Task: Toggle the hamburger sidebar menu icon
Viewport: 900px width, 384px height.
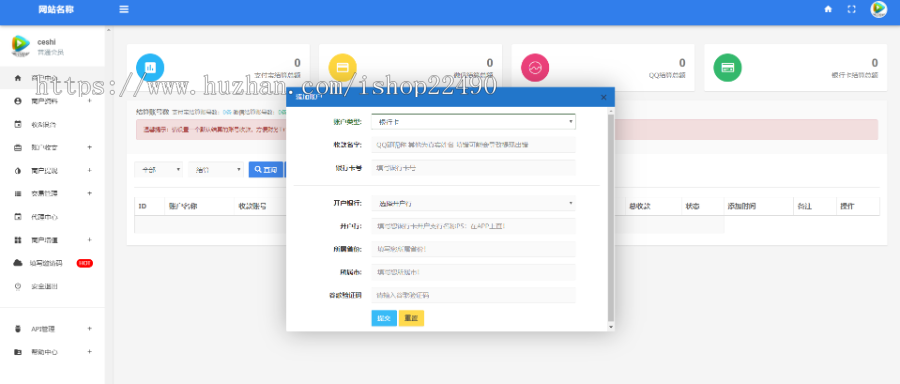Action: point(124,9)
